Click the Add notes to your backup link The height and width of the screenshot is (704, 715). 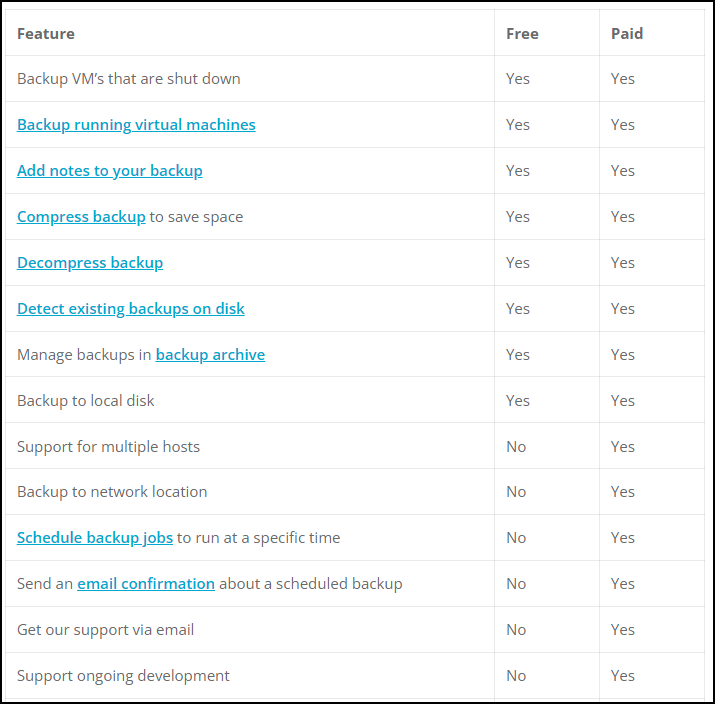(110, 171)
